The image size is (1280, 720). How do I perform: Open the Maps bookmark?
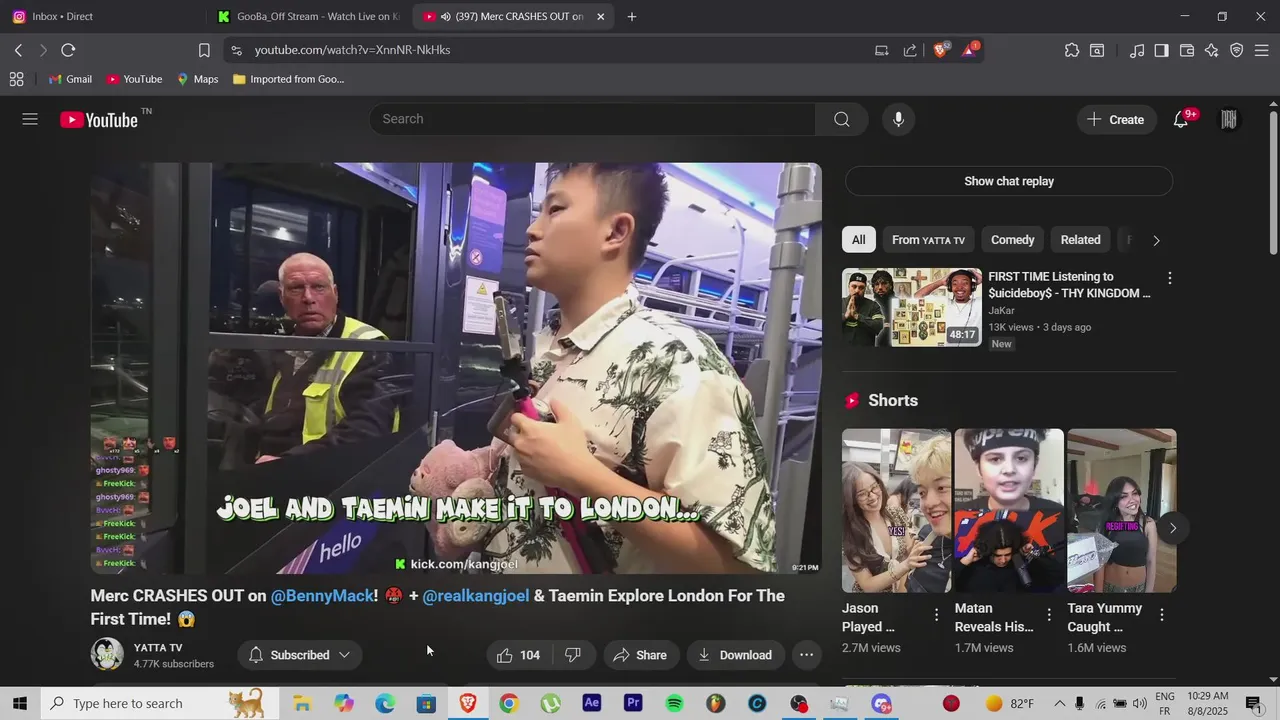(x=198, y=79)
